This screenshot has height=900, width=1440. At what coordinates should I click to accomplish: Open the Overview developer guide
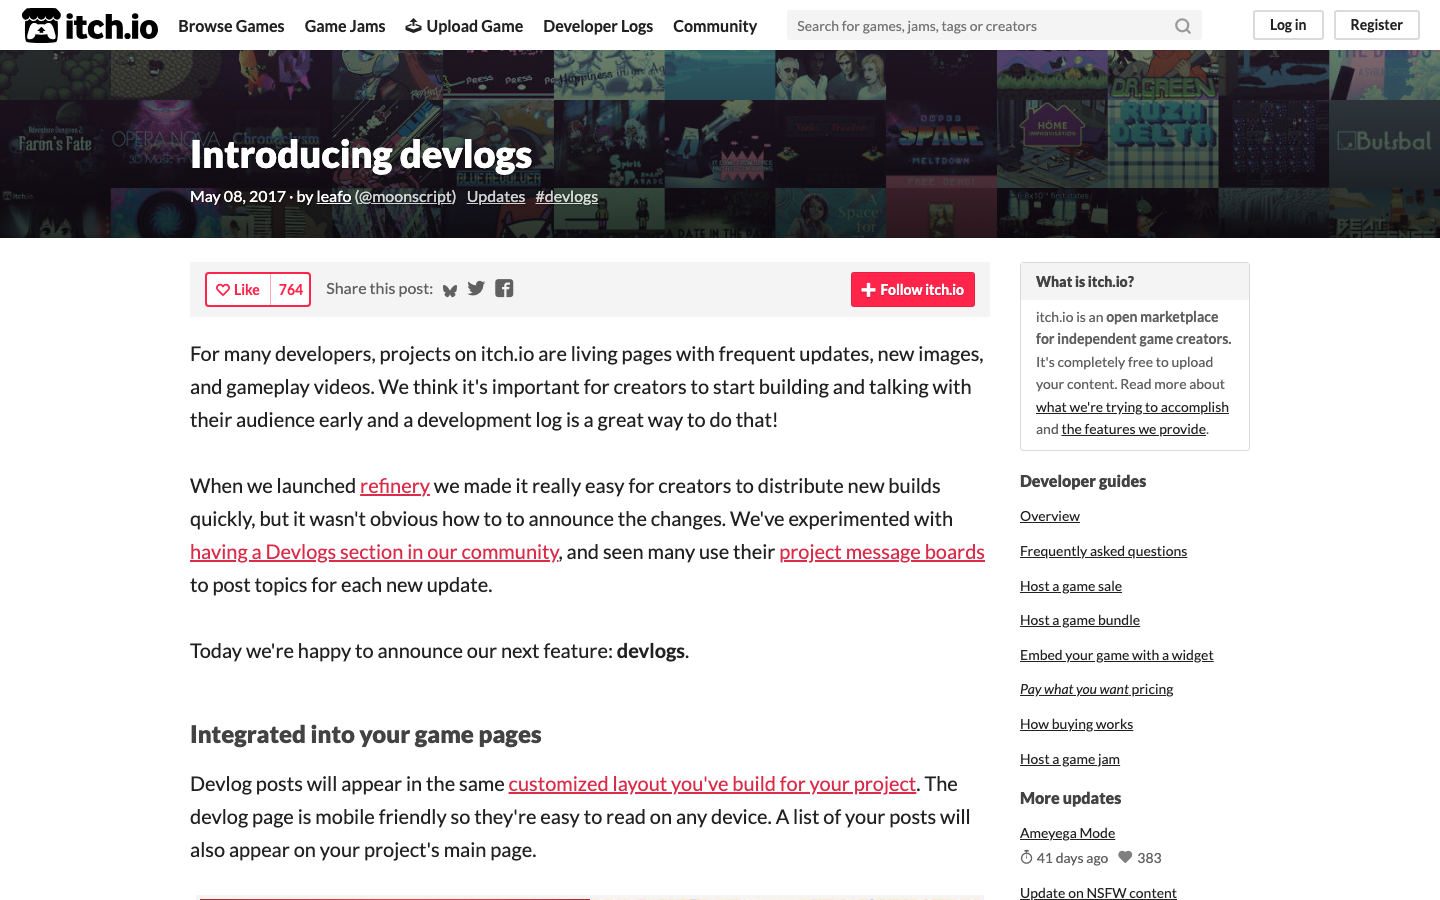pos(1050,516)
